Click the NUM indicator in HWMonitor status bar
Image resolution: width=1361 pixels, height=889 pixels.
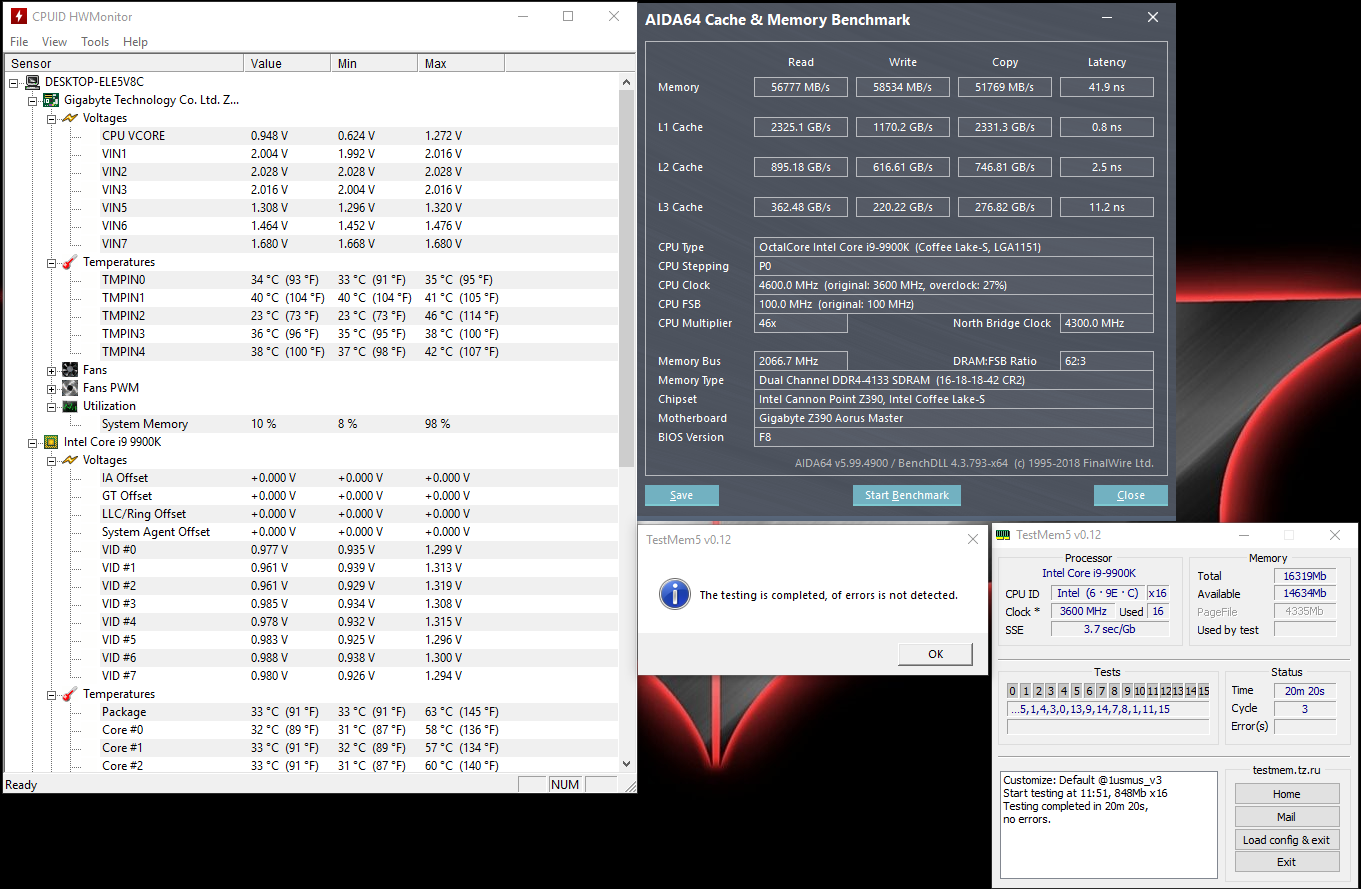tap(565, 785)
